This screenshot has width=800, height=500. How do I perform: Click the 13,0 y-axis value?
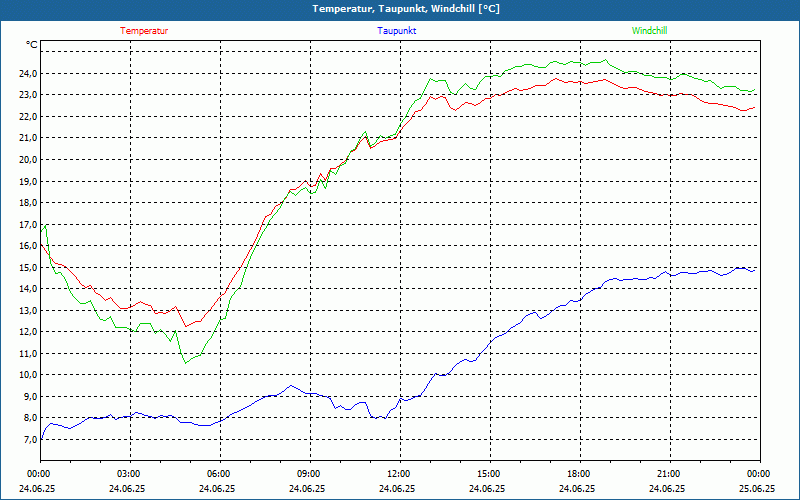click(28, 310)
